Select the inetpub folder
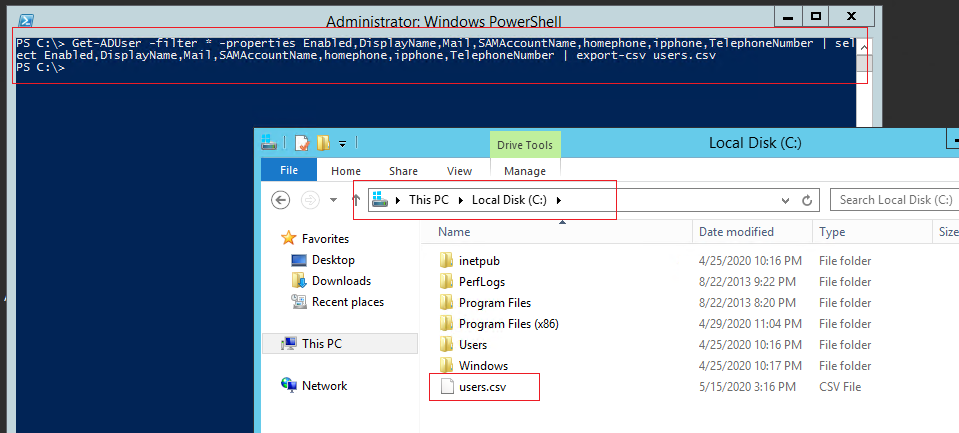Image resolution: width=959 pixels, height=433 pixels. coord(480,261)
